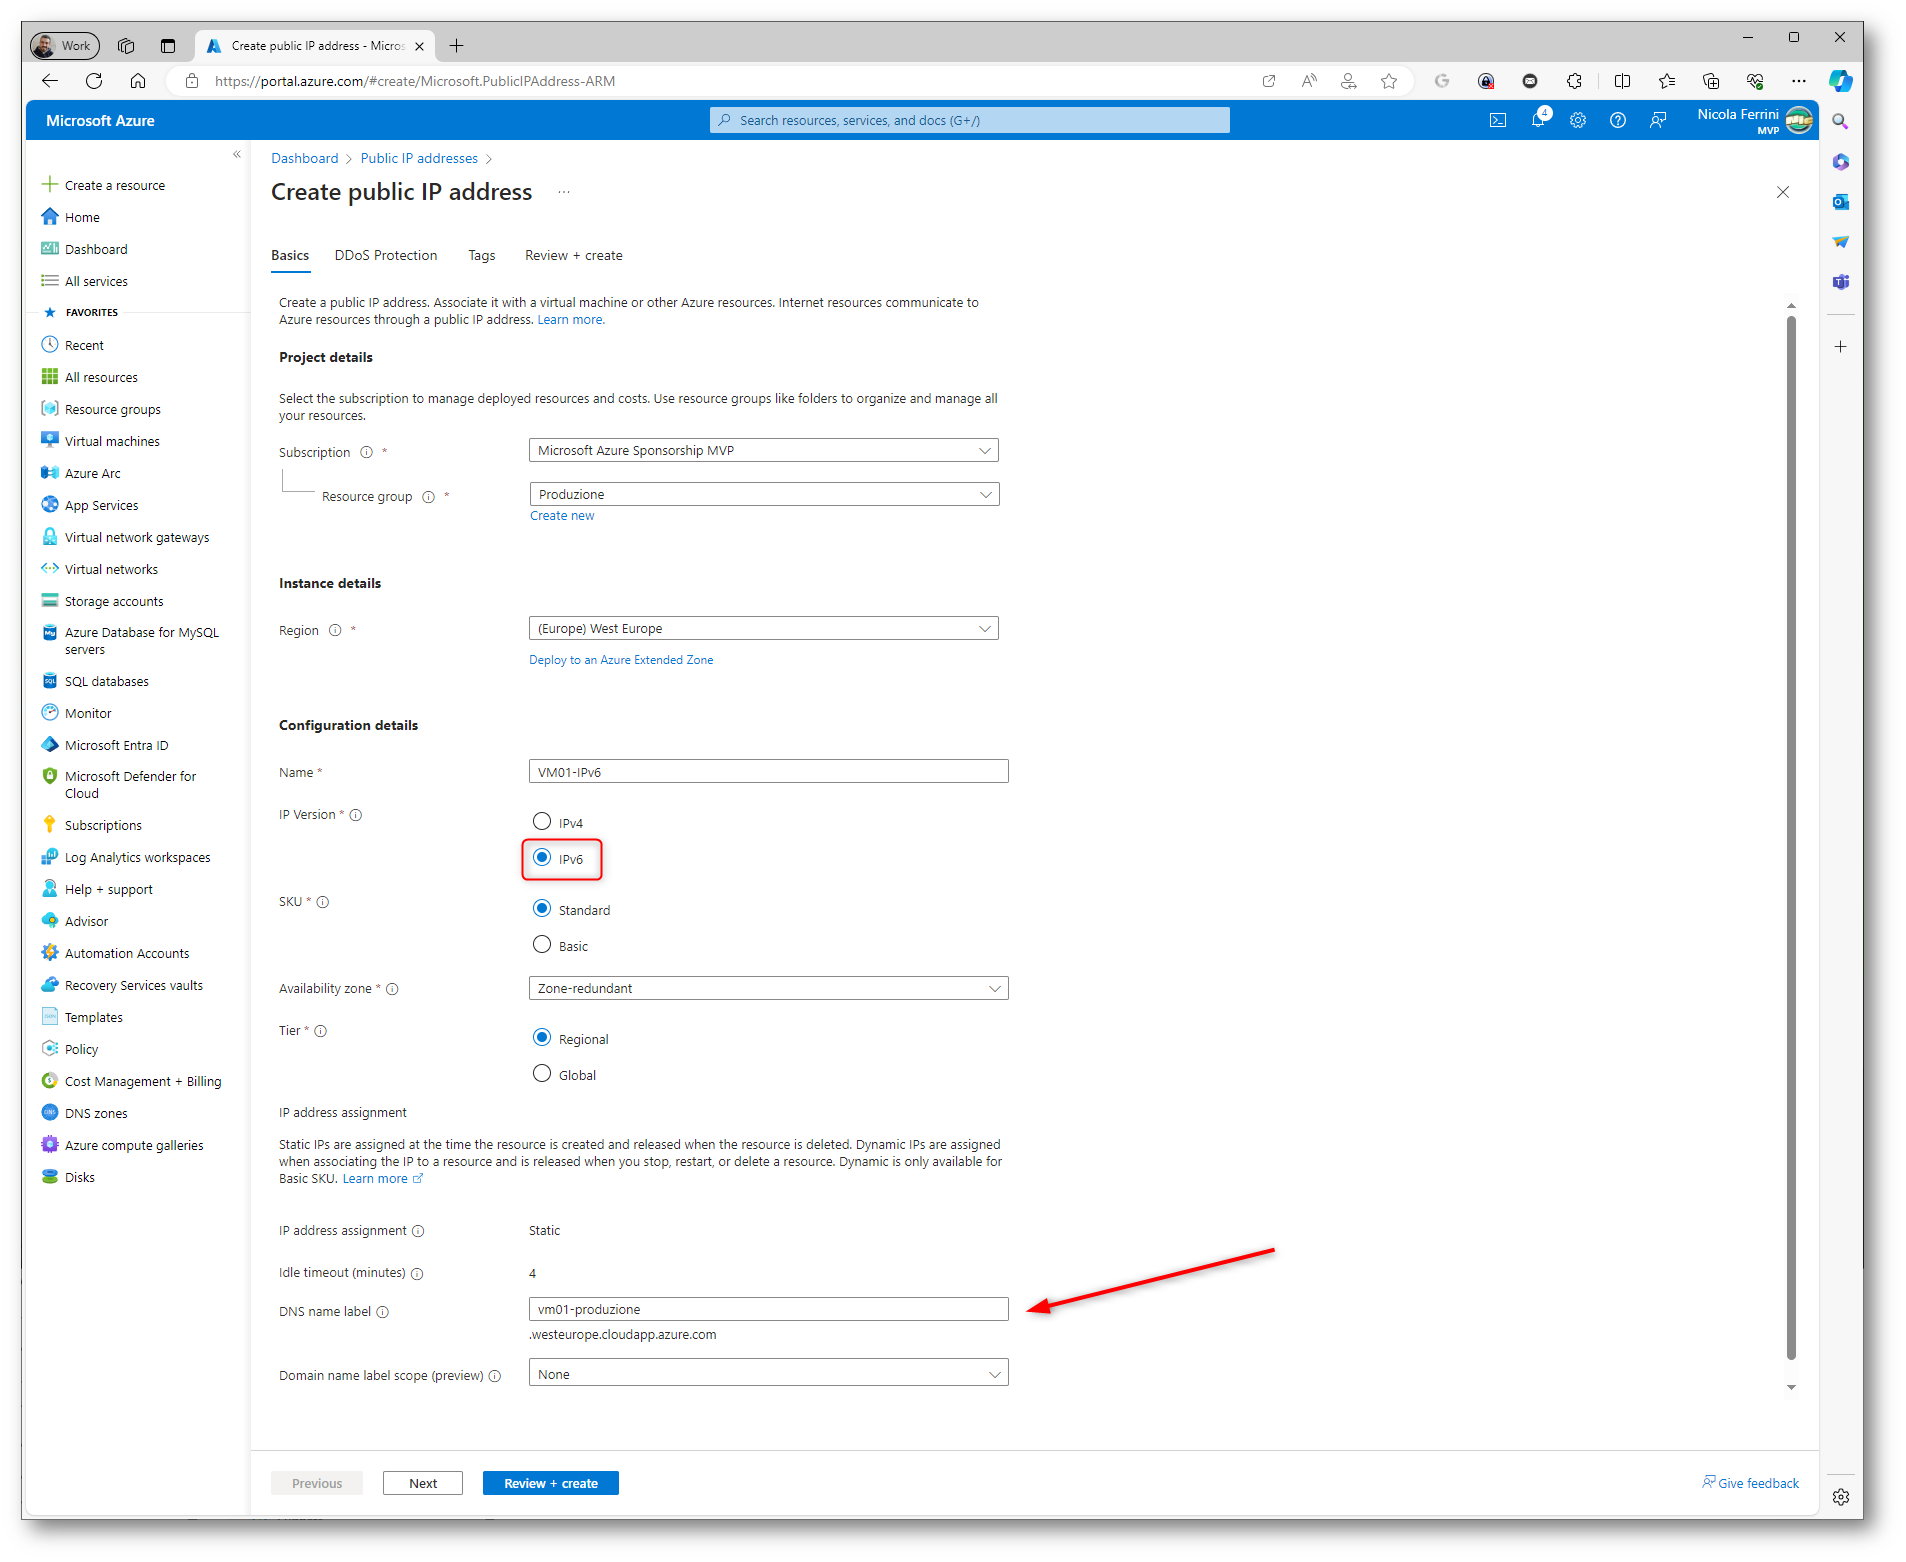1906x1562 pixels.
Task: Click the Dashboard breadcrumb link
Action: (x=304, y=158)
